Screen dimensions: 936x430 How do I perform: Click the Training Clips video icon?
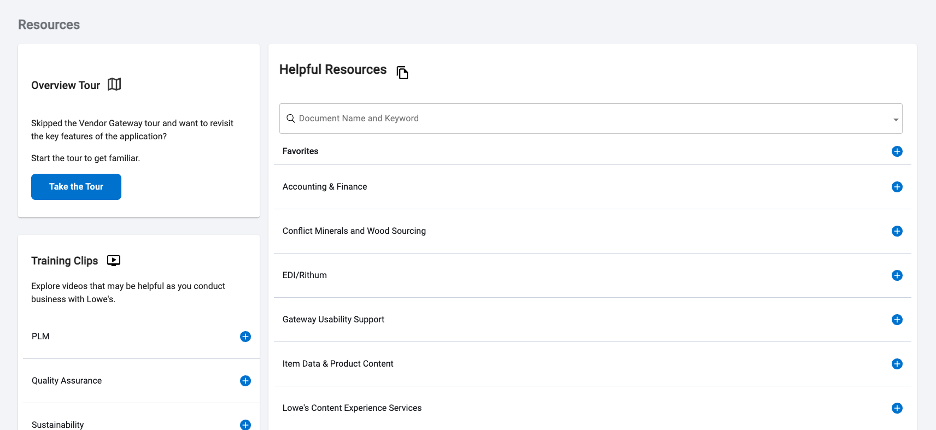[x=113, y=260]
